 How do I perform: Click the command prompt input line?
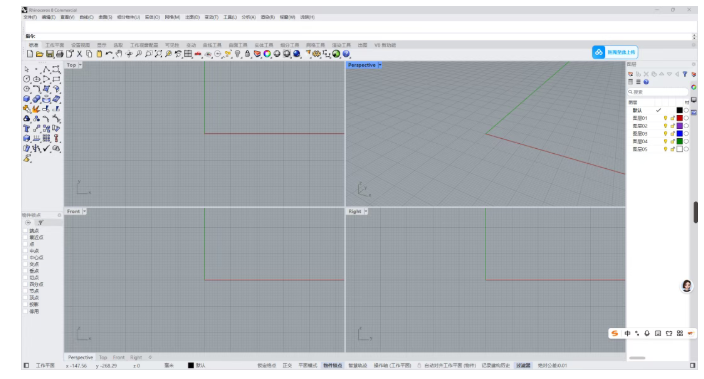click(x=359, y=36)
